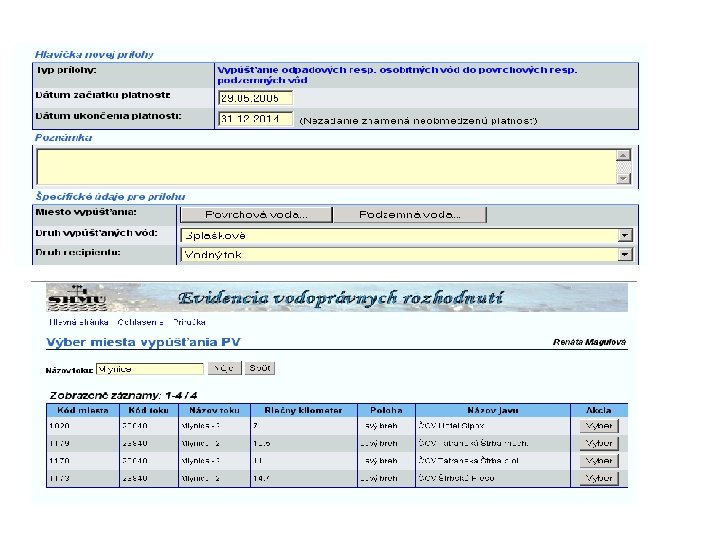This screenshot has height=540, width=720.
Task: Open the Príručka link
Action: click(x=189, y=322)
